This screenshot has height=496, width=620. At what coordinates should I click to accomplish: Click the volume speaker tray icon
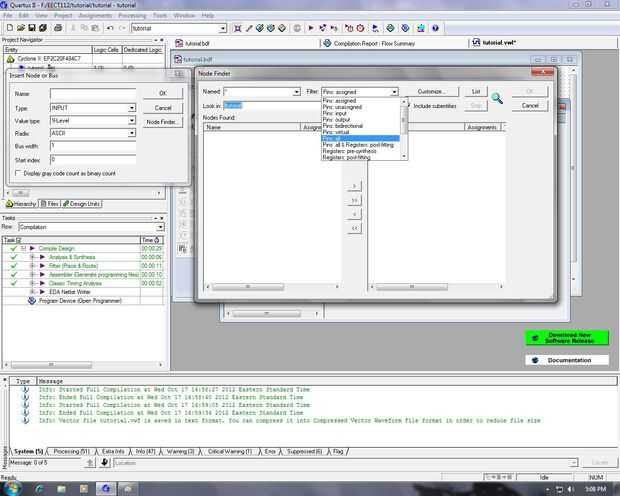[571, 489]
